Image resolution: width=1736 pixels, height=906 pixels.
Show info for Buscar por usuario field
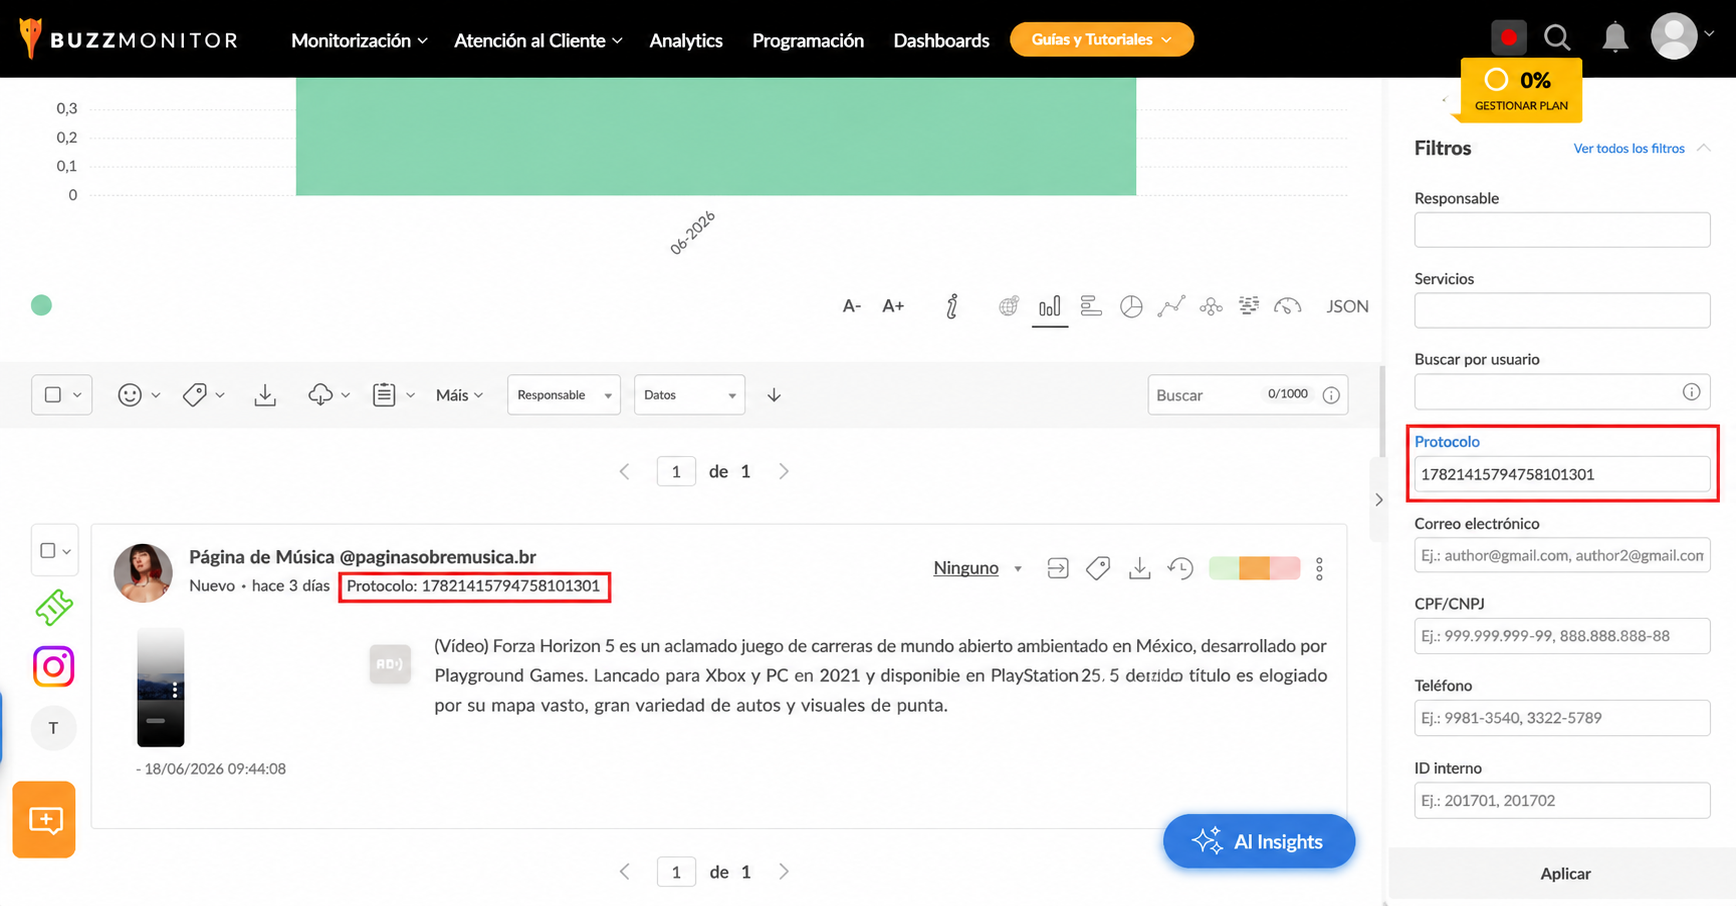1691,392
